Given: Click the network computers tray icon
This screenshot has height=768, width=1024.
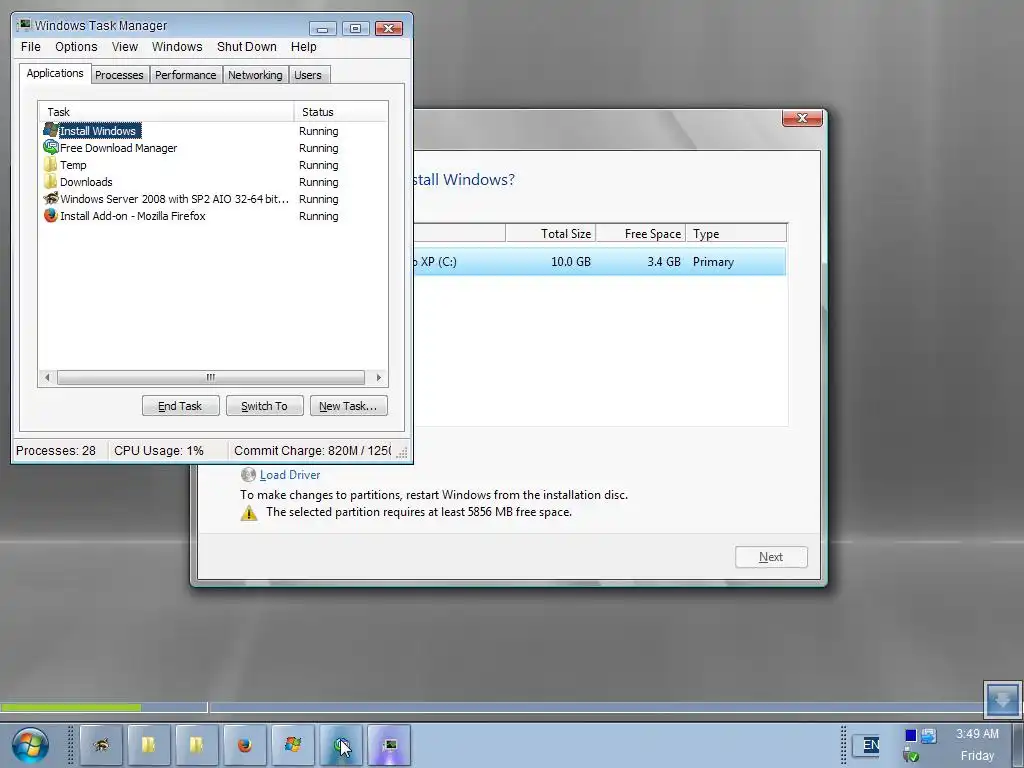Looking at the screenshot, I should point(929,735).
